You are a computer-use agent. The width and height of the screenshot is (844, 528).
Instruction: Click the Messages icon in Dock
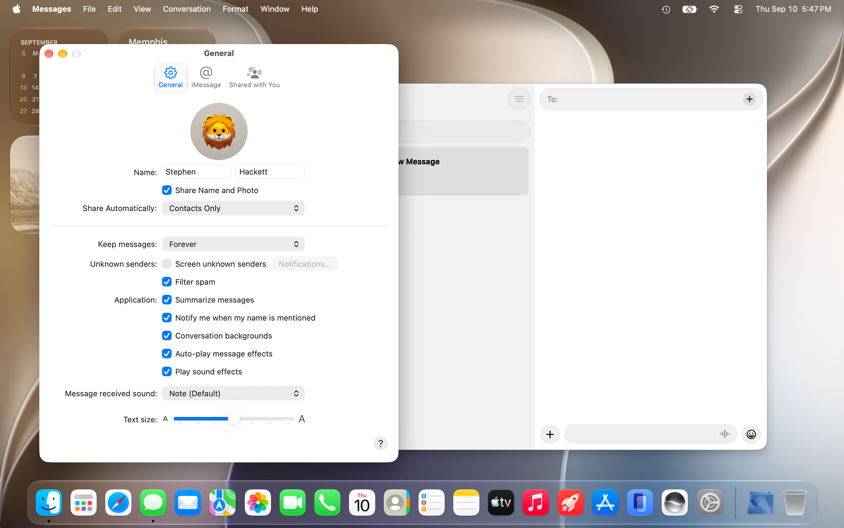(153, 503)
